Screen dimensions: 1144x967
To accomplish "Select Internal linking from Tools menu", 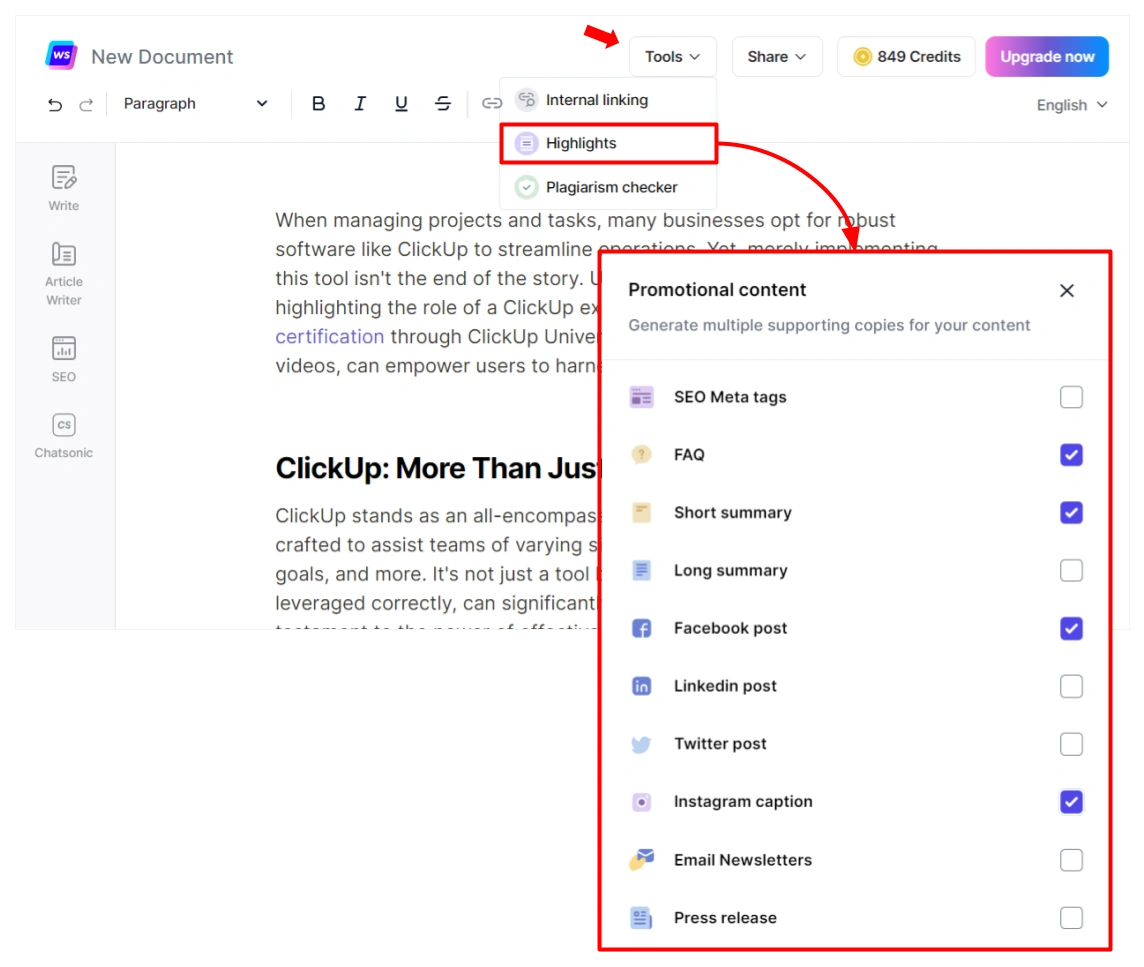I will click(608, 100).
